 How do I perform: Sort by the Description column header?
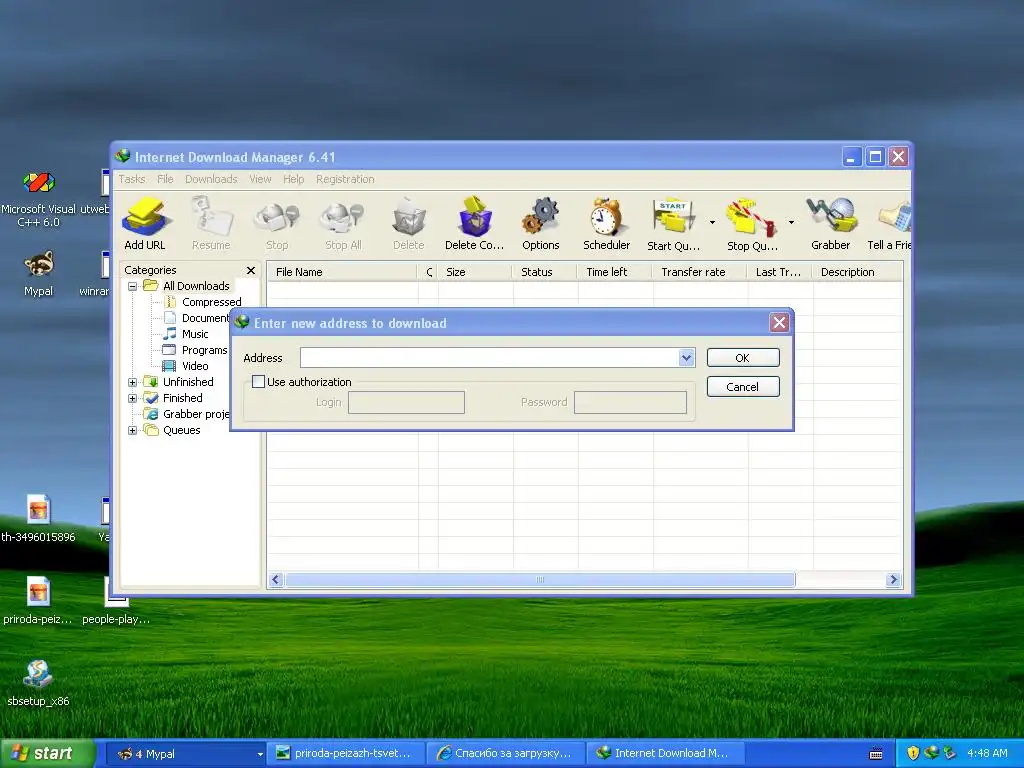pyautogui.click(x=857, y=272)
